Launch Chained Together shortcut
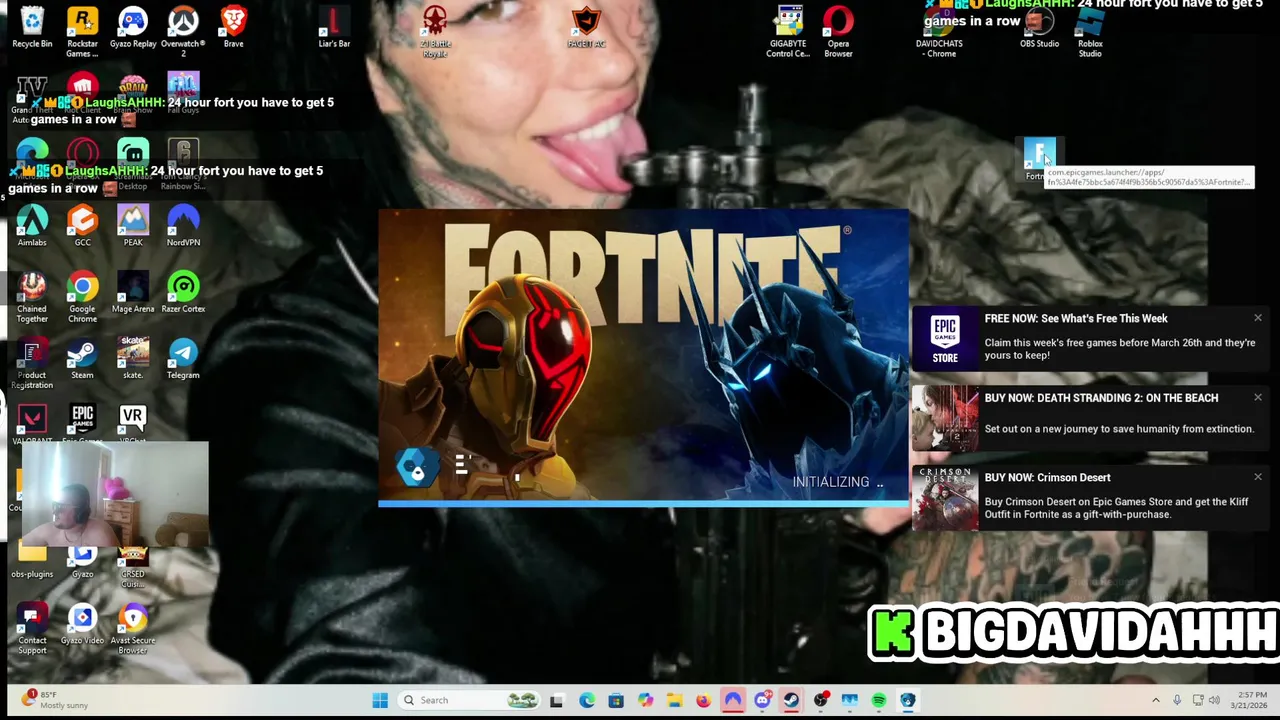Image resolution: width=1280 pixels, height=720 pixels. [x=32, y=297]
